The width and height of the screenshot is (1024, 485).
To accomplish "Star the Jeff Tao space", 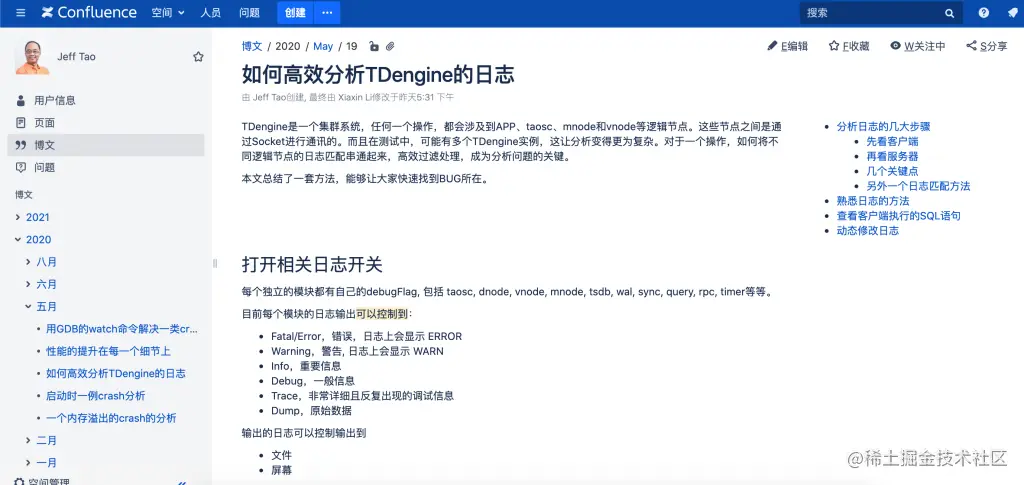I will 199,57.
